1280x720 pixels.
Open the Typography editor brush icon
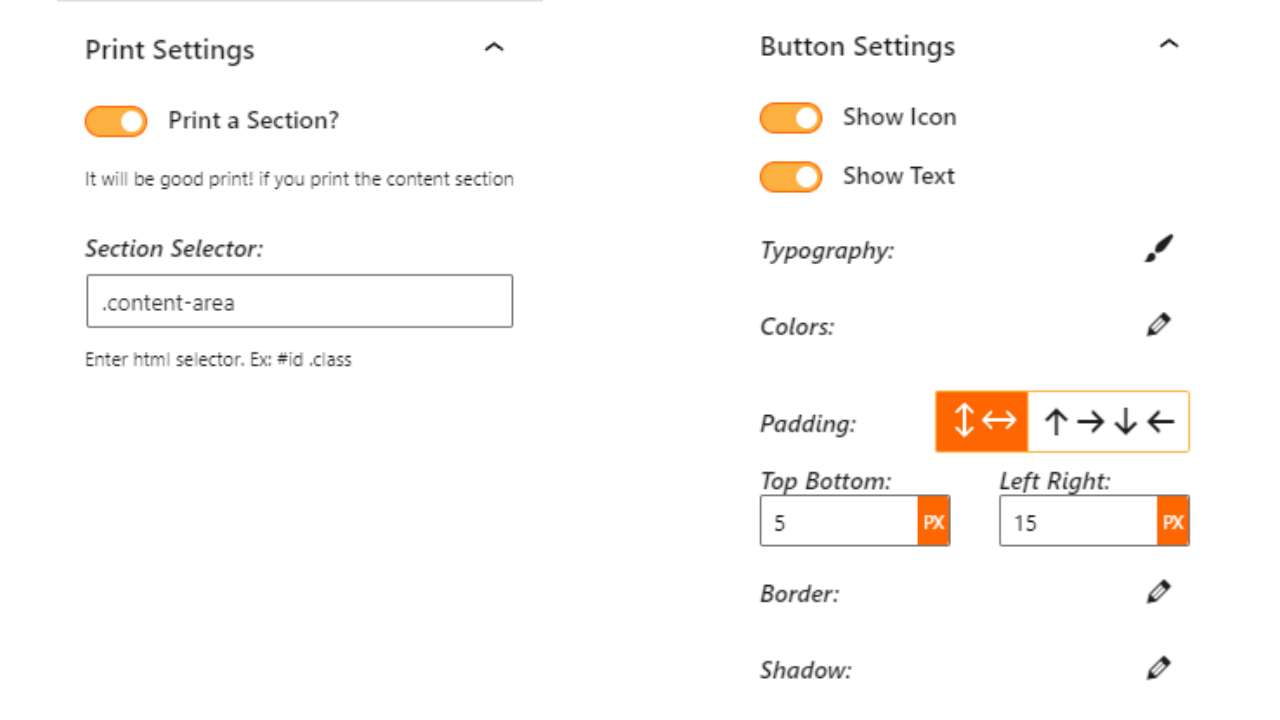coord(1157,248)
